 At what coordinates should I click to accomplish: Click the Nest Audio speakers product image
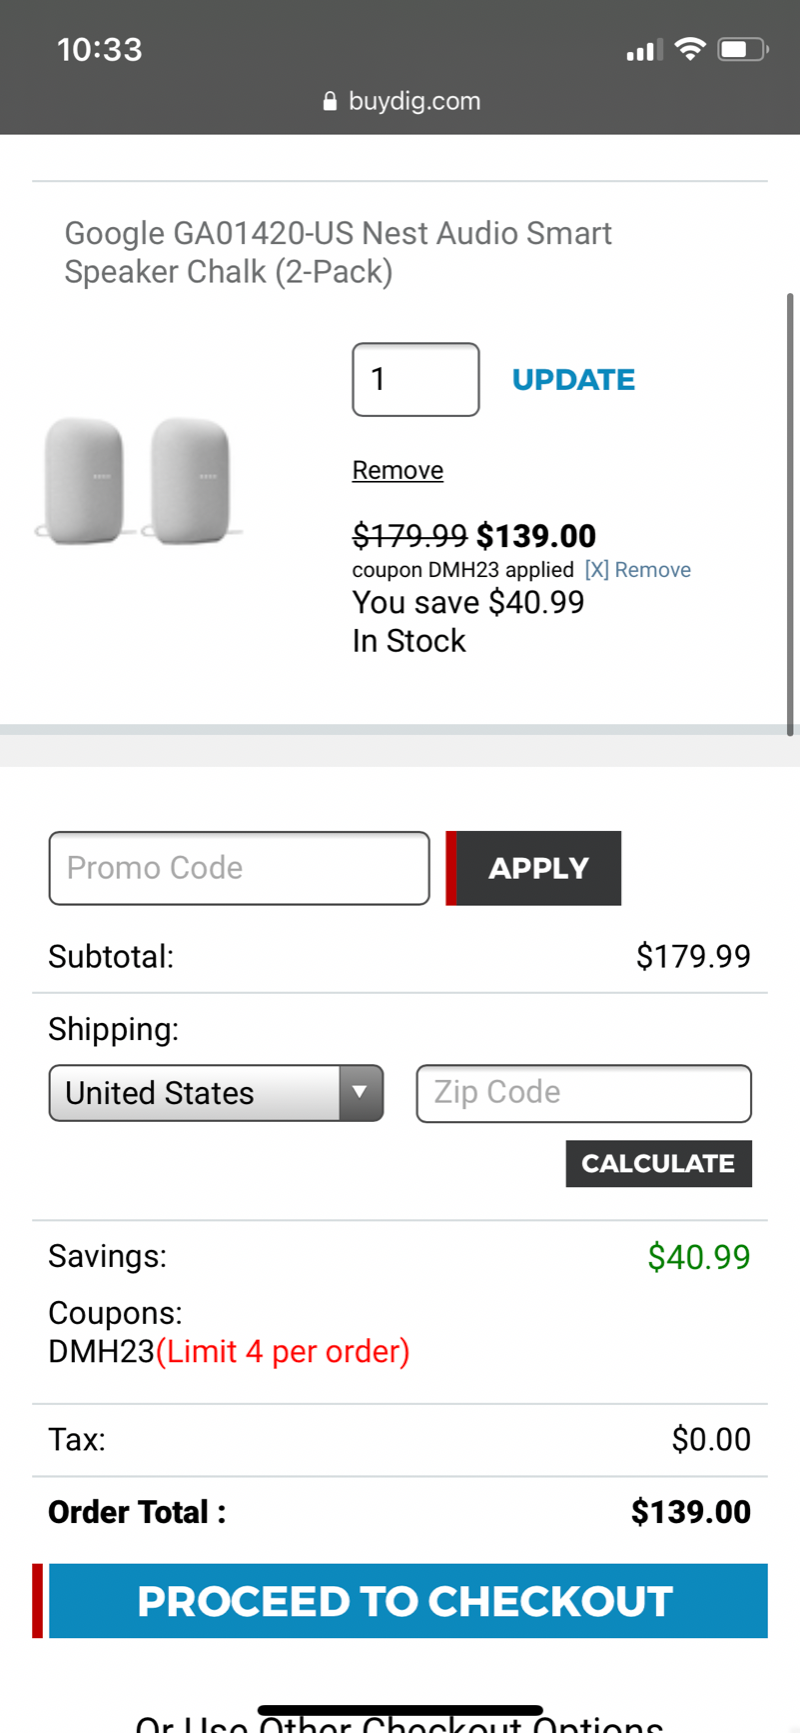pyautogui.click(x=140, y=480)
